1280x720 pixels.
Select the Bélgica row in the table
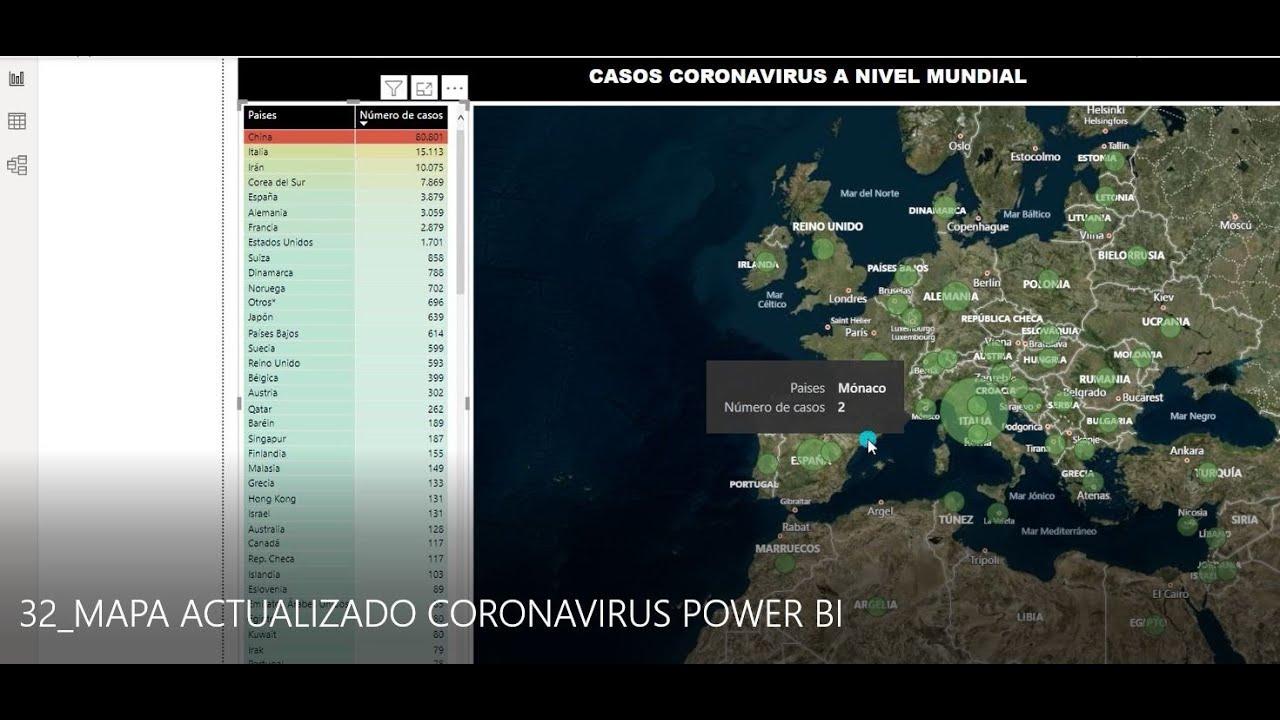pos(346,378)
